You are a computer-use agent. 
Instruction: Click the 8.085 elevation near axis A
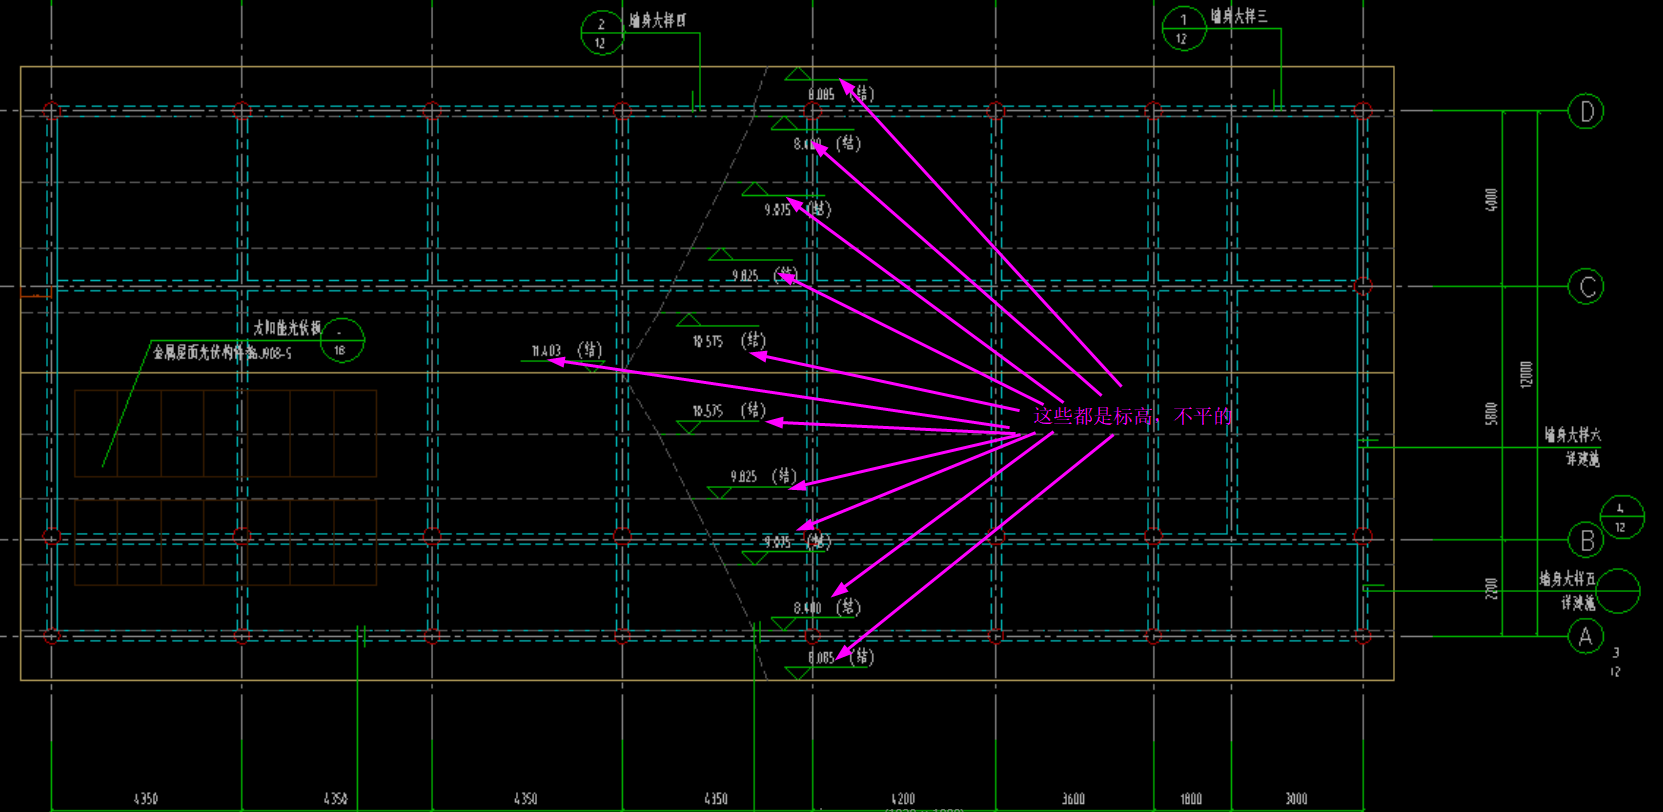click(821, 657)
